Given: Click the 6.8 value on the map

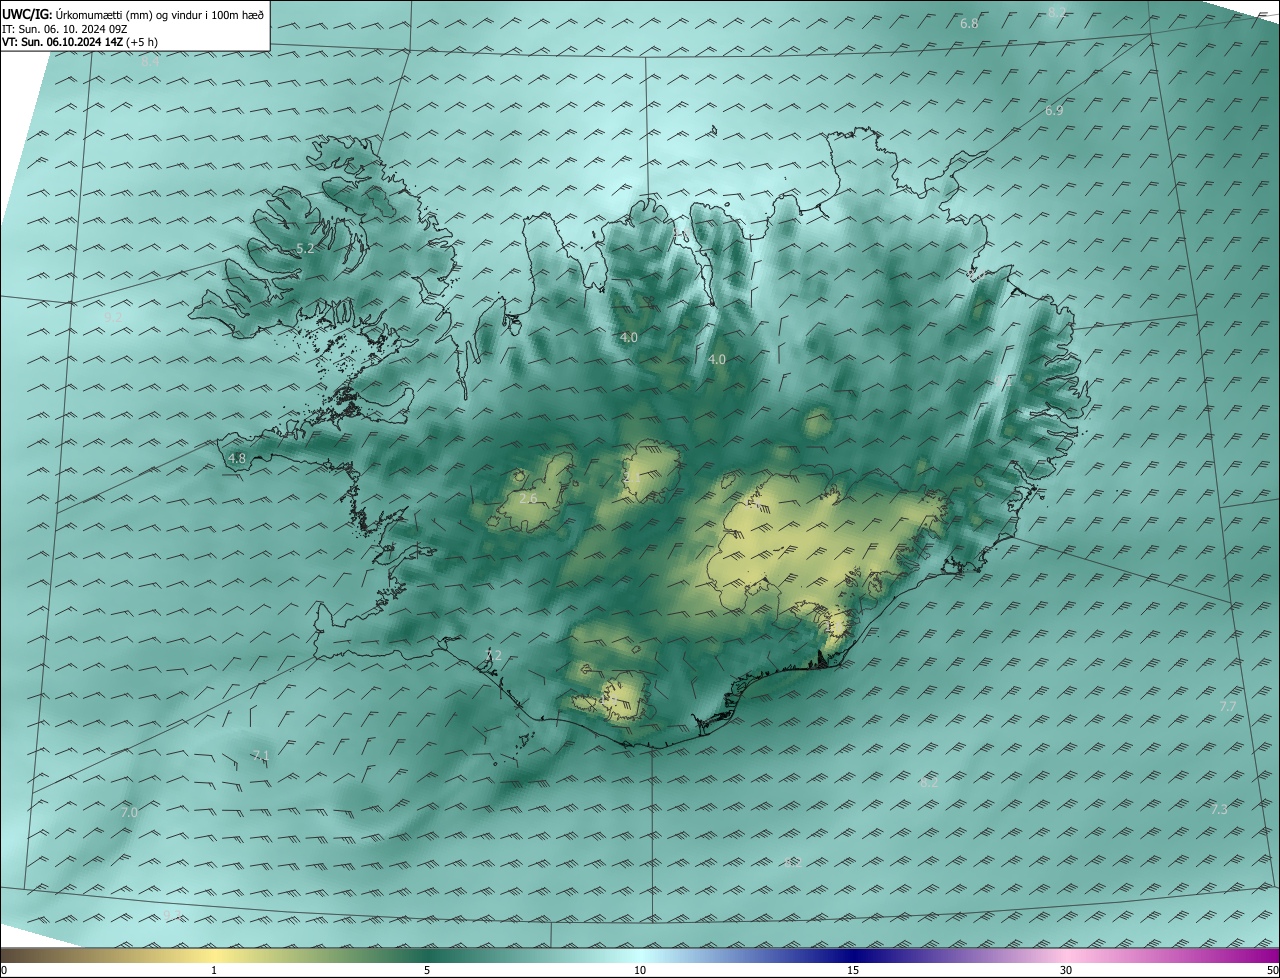Looking at the screenshot, I should (x=969, y=23).
